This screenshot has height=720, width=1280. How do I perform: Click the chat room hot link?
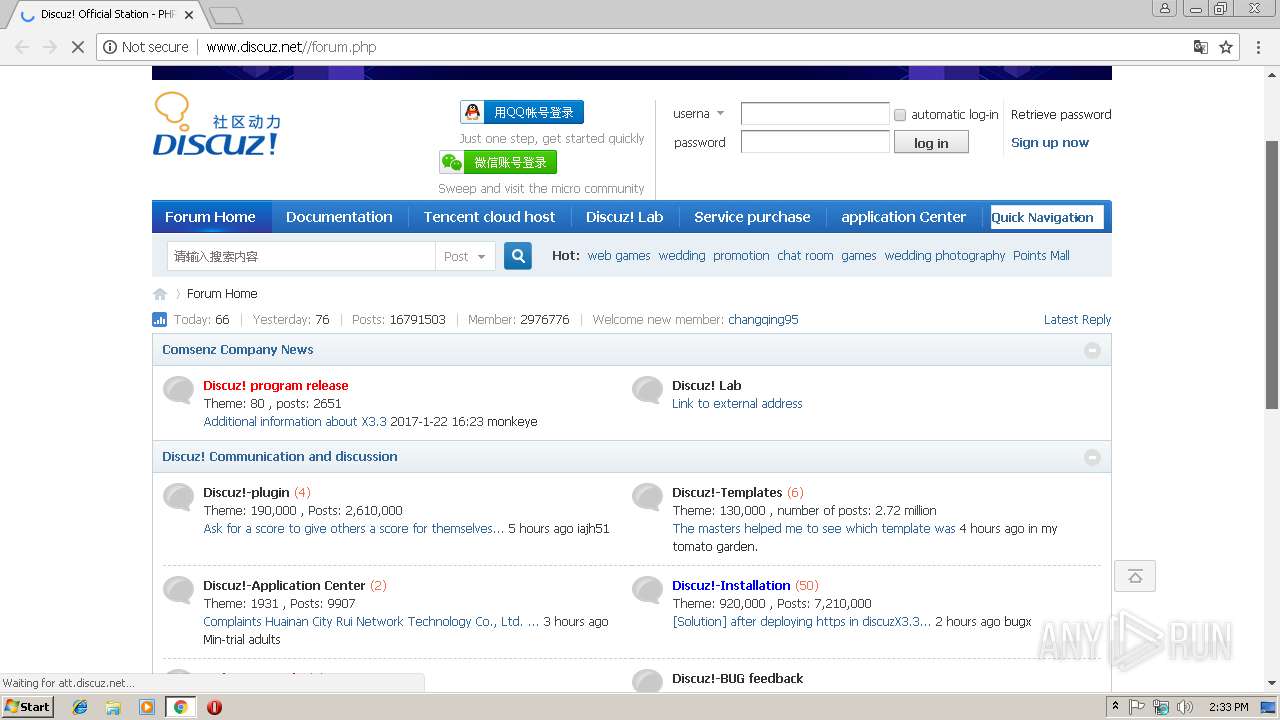(805, 256)
